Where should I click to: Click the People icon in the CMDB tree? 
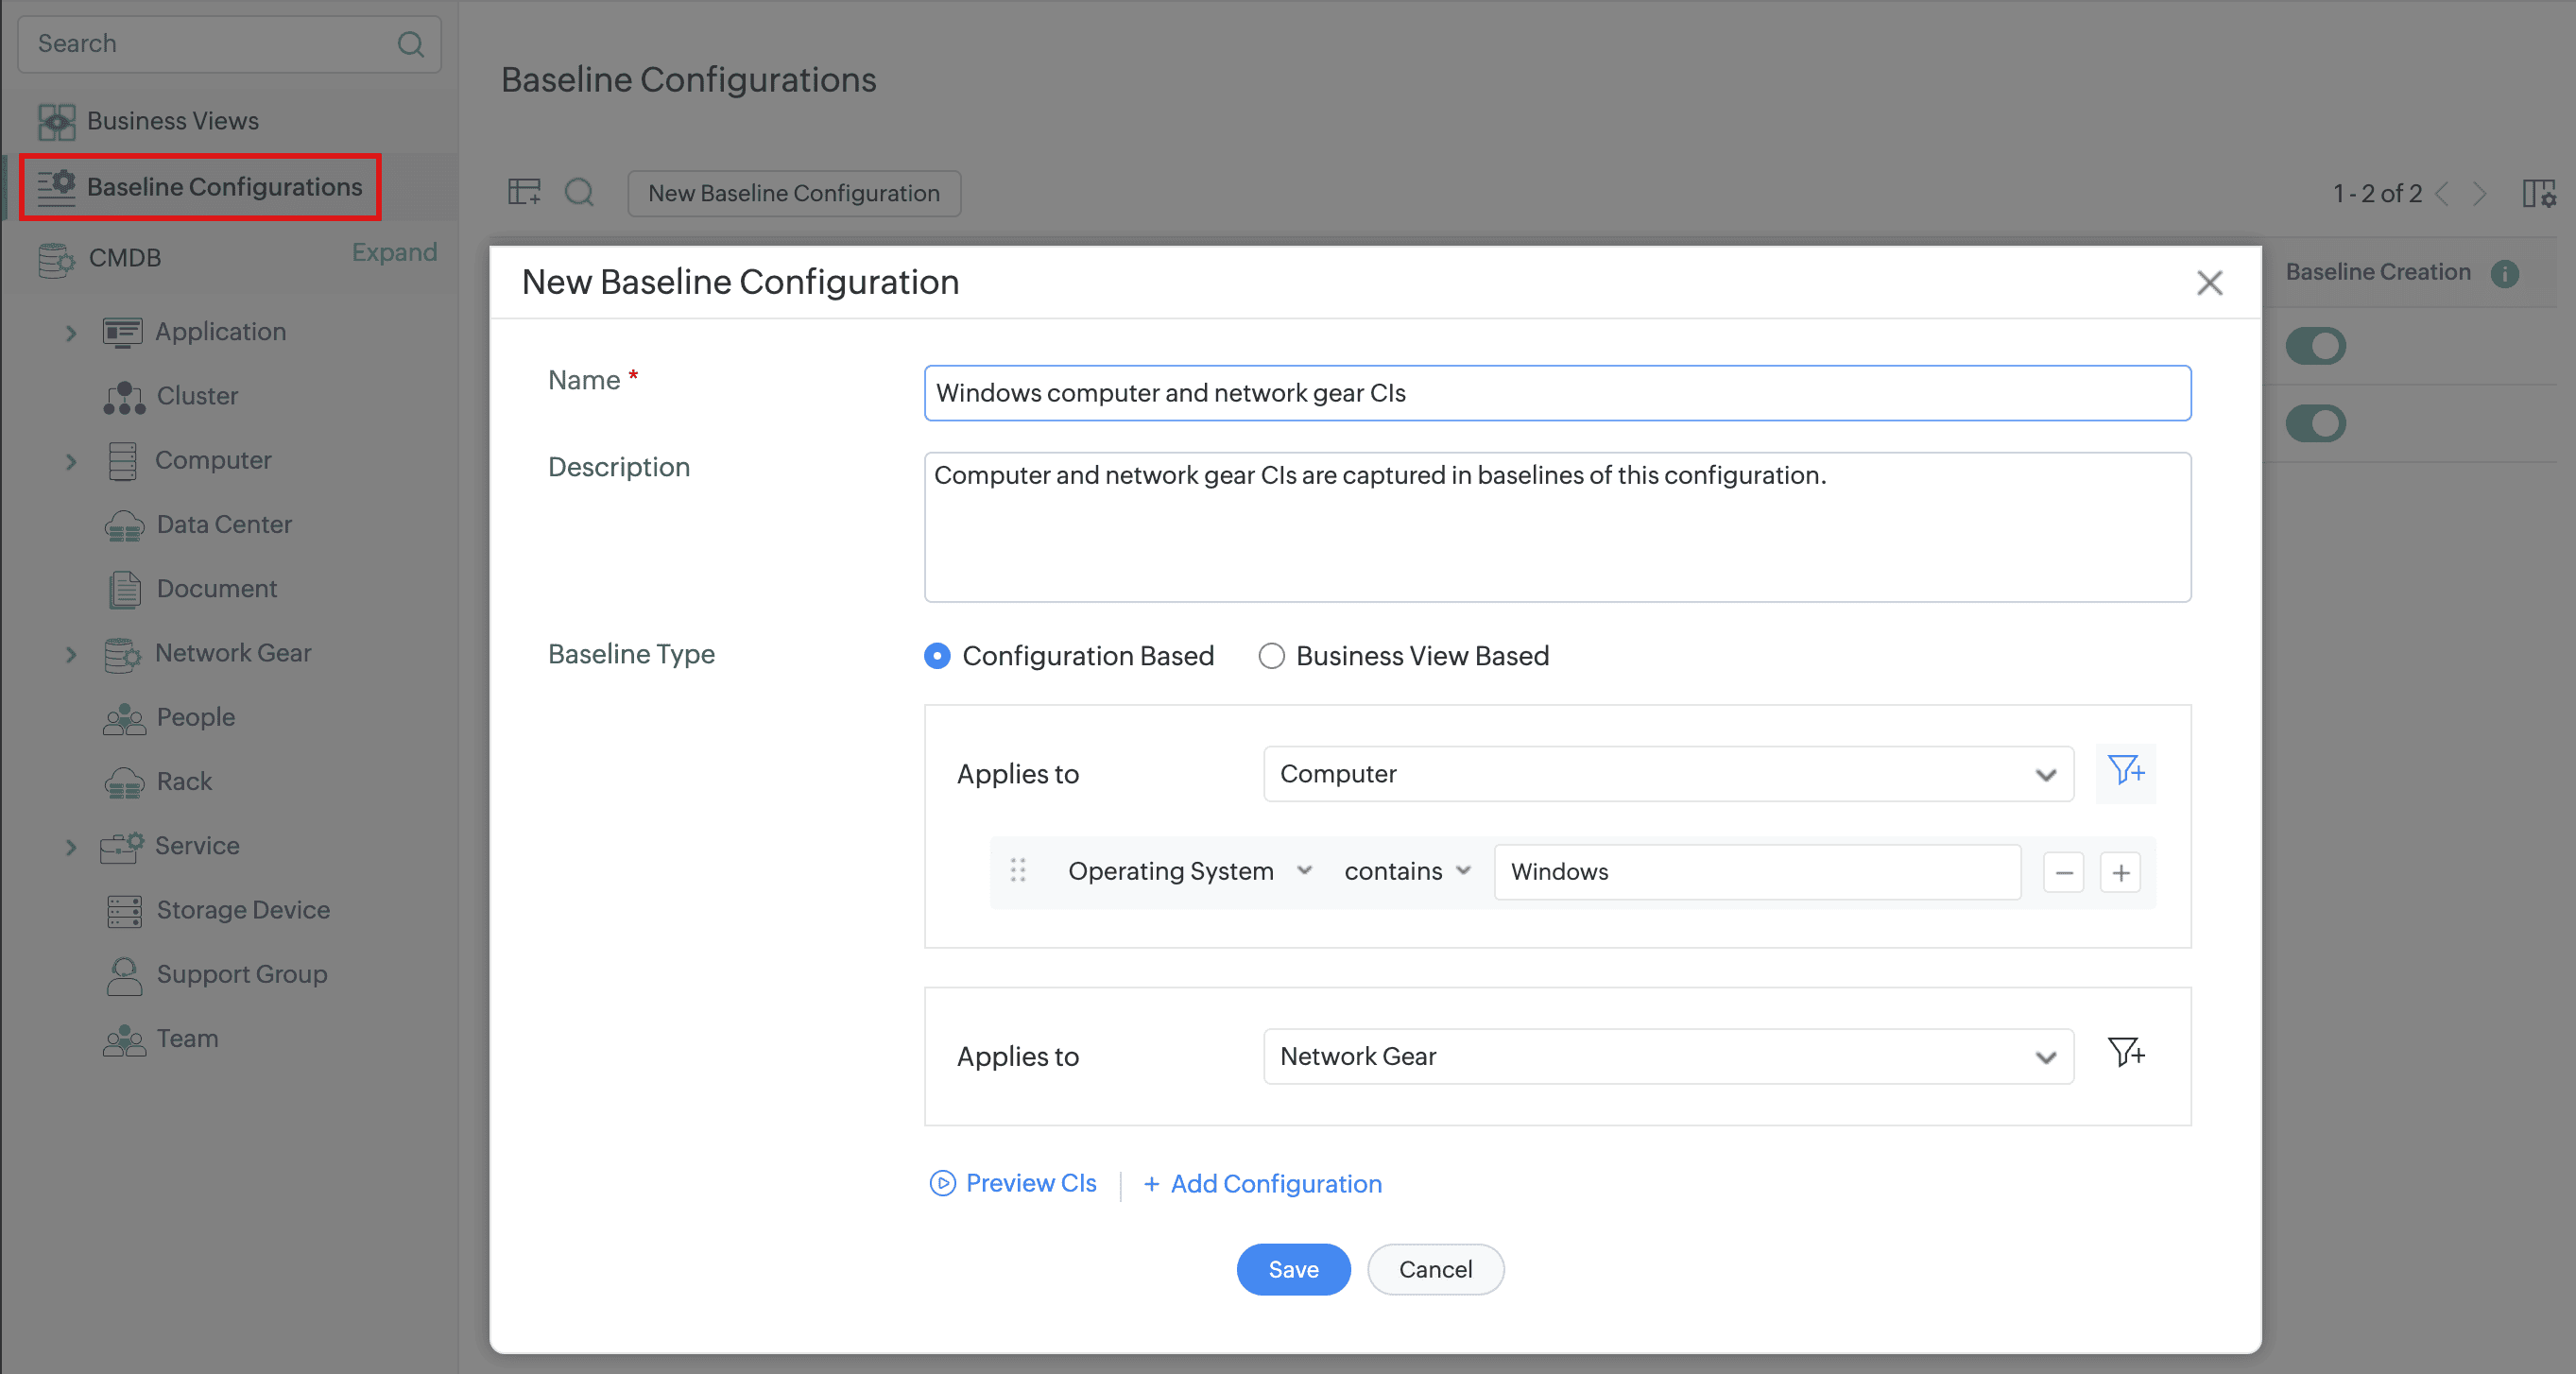pos(123,719)
